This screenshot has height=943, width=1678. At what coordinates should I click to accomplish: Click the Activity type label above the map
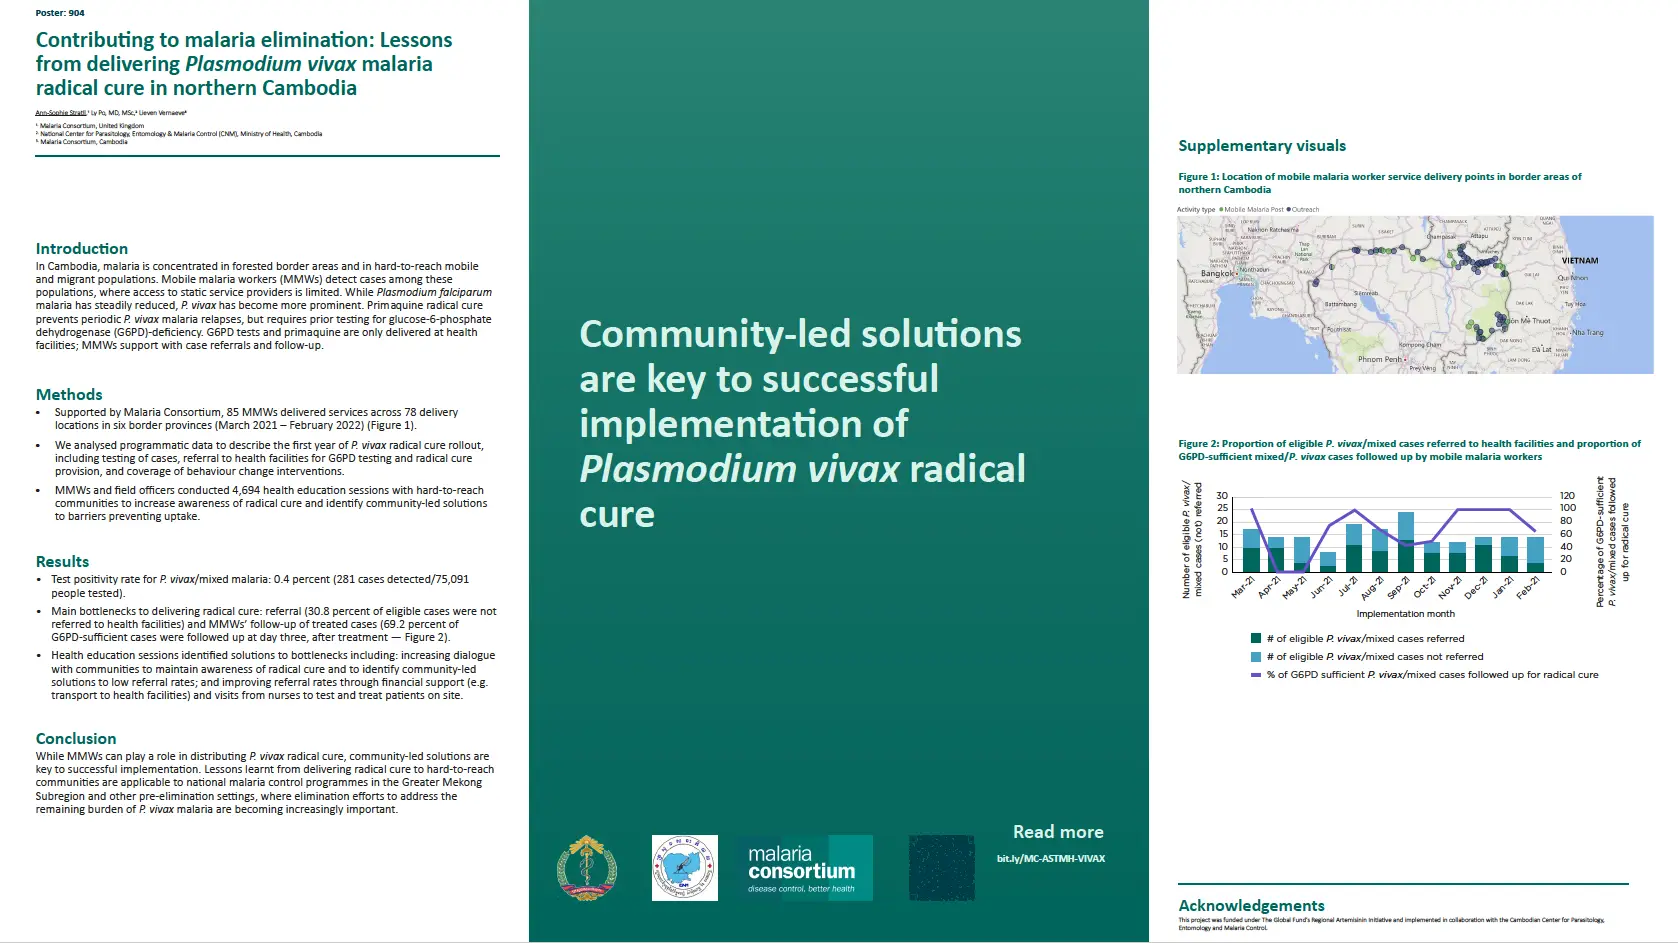(x=1196, y=210)
